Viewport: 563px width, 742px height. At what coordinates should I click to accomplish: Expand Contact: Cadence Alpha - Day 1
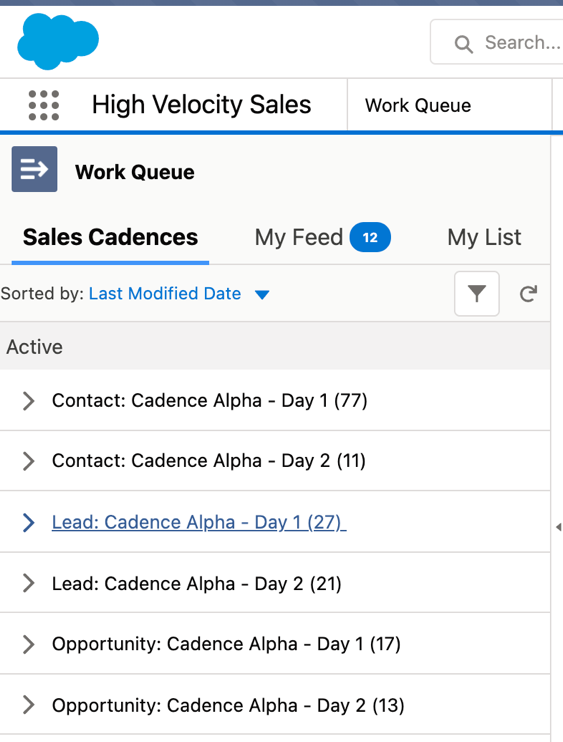[x=28, y=400]
